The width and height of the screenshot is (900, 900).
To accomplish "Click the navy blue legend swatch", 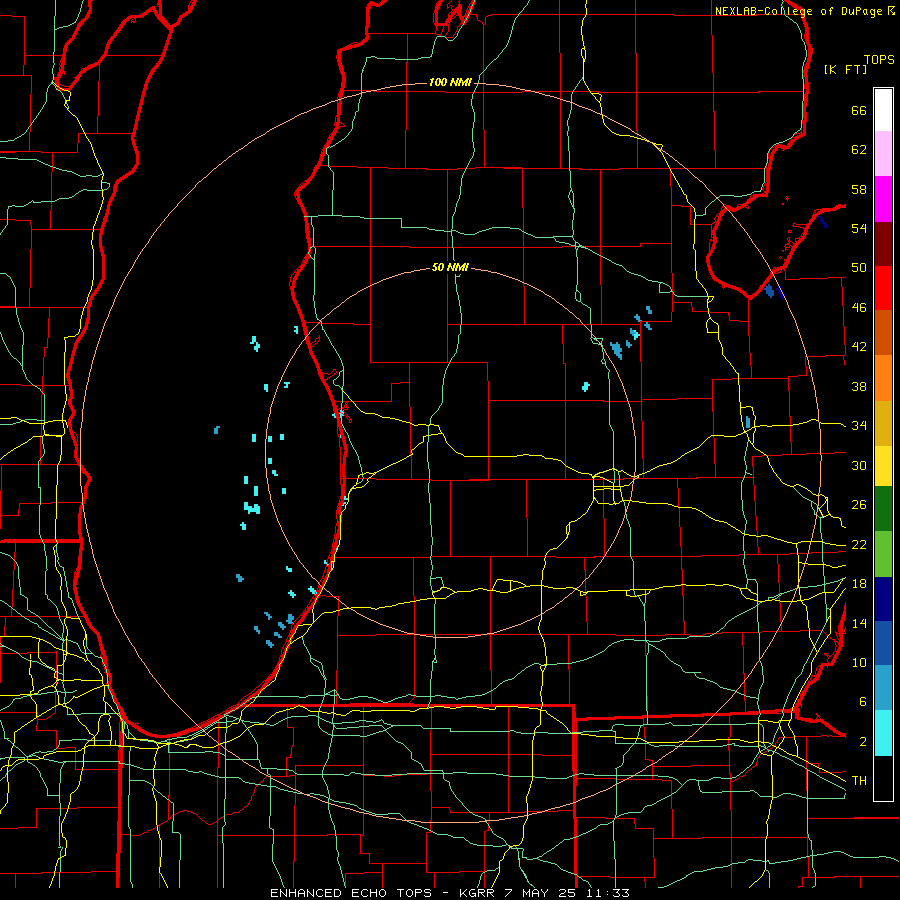I will pos(883,599).
